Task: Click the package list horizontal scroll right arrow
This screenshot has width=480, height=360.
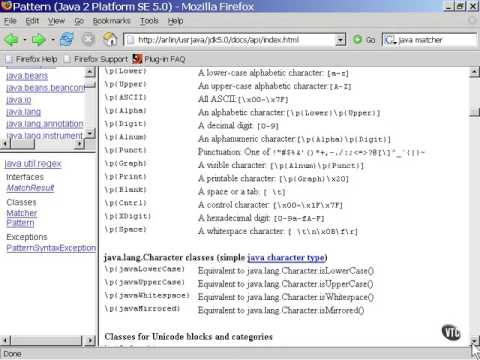Action: click(x=79, y=144)
